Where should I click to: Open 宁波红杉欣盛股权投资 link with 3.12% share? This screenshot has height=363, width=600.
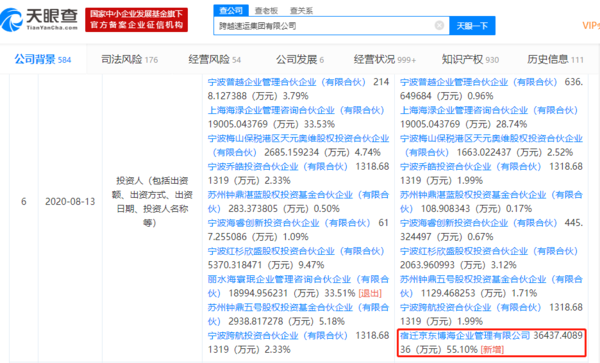click(489, 251)
